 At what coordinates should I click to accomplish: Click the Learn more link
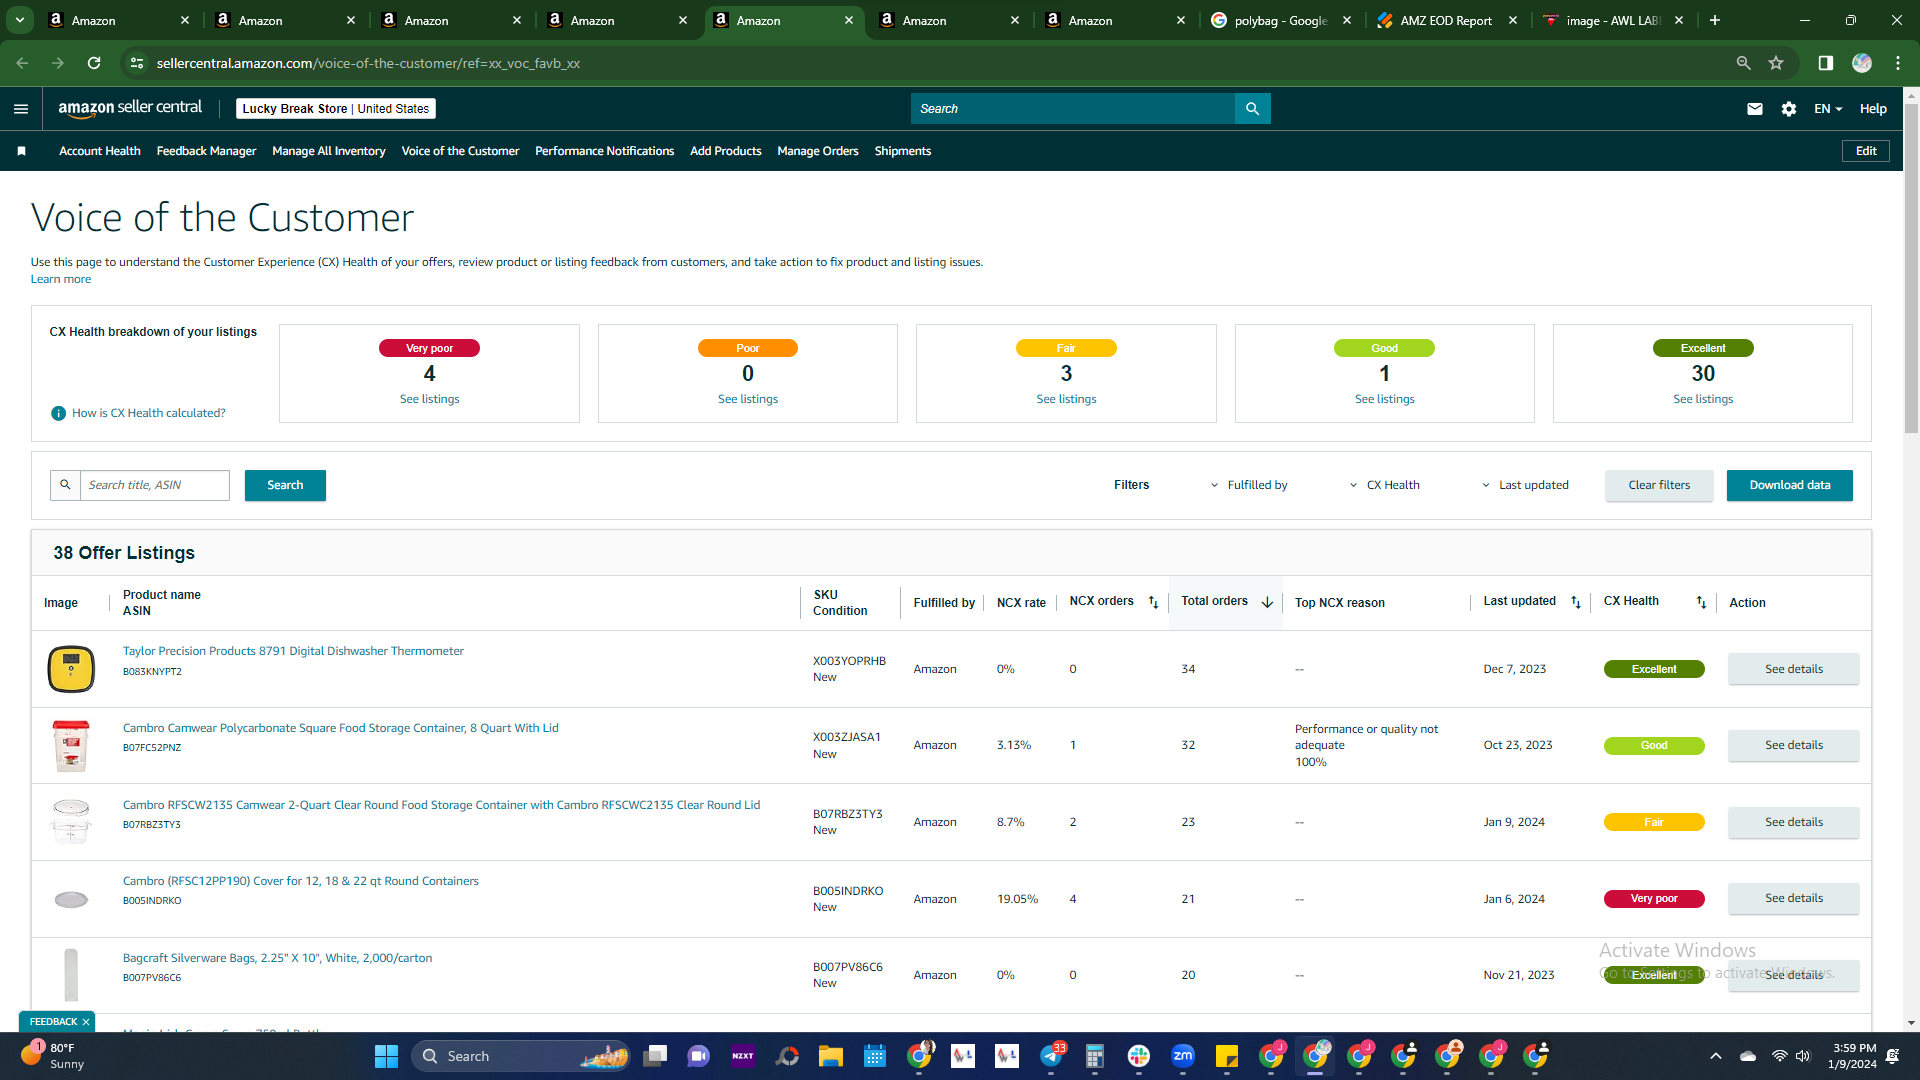coord(61,279)
